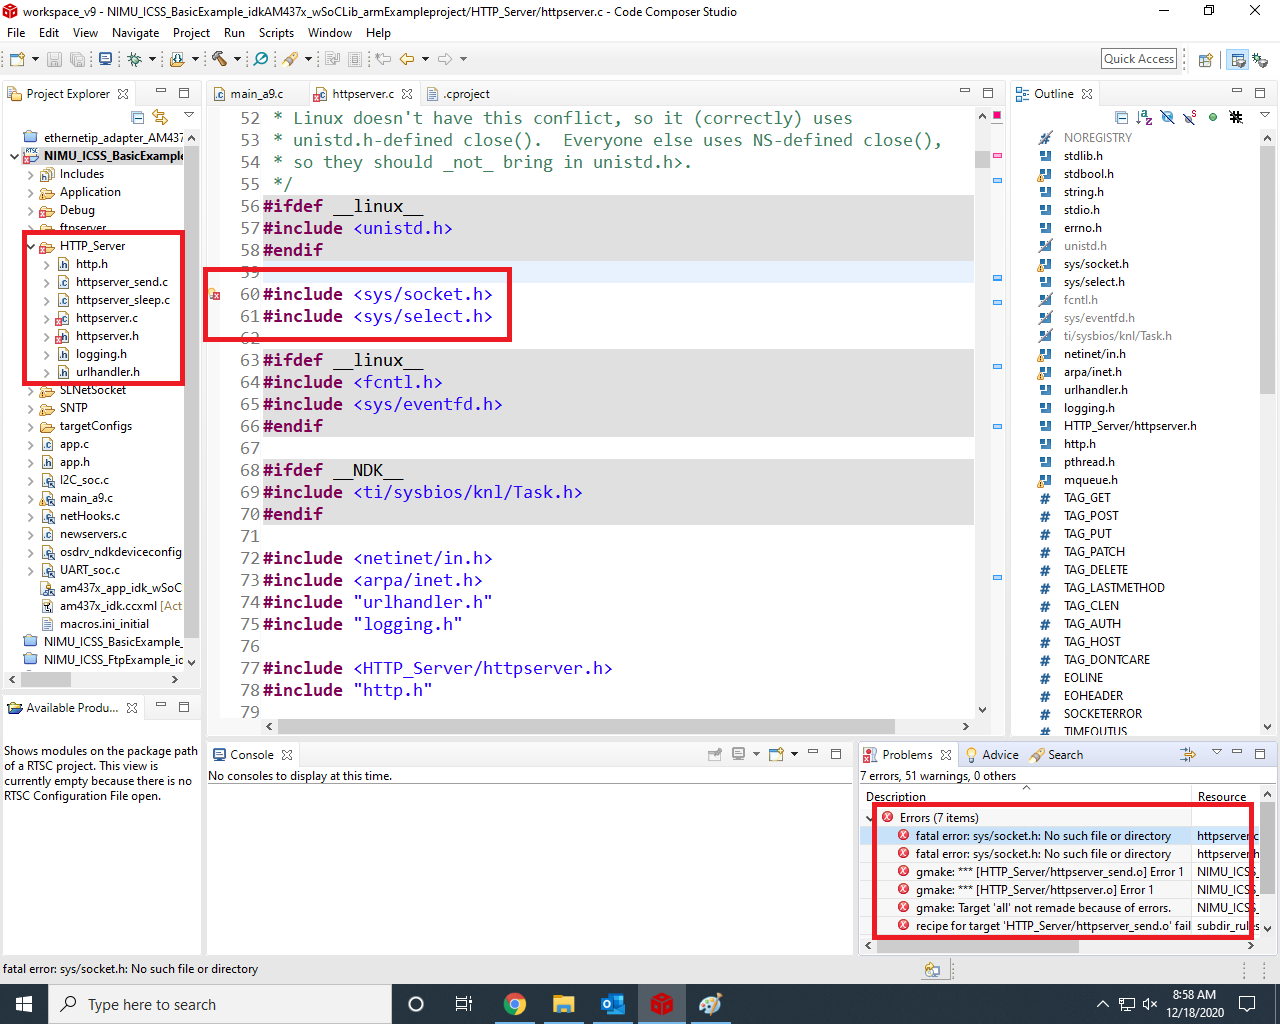Click the Search magnifier icon in the toolbar
The height and width of the screenshot is (1024, 1280).
[260, 59]
